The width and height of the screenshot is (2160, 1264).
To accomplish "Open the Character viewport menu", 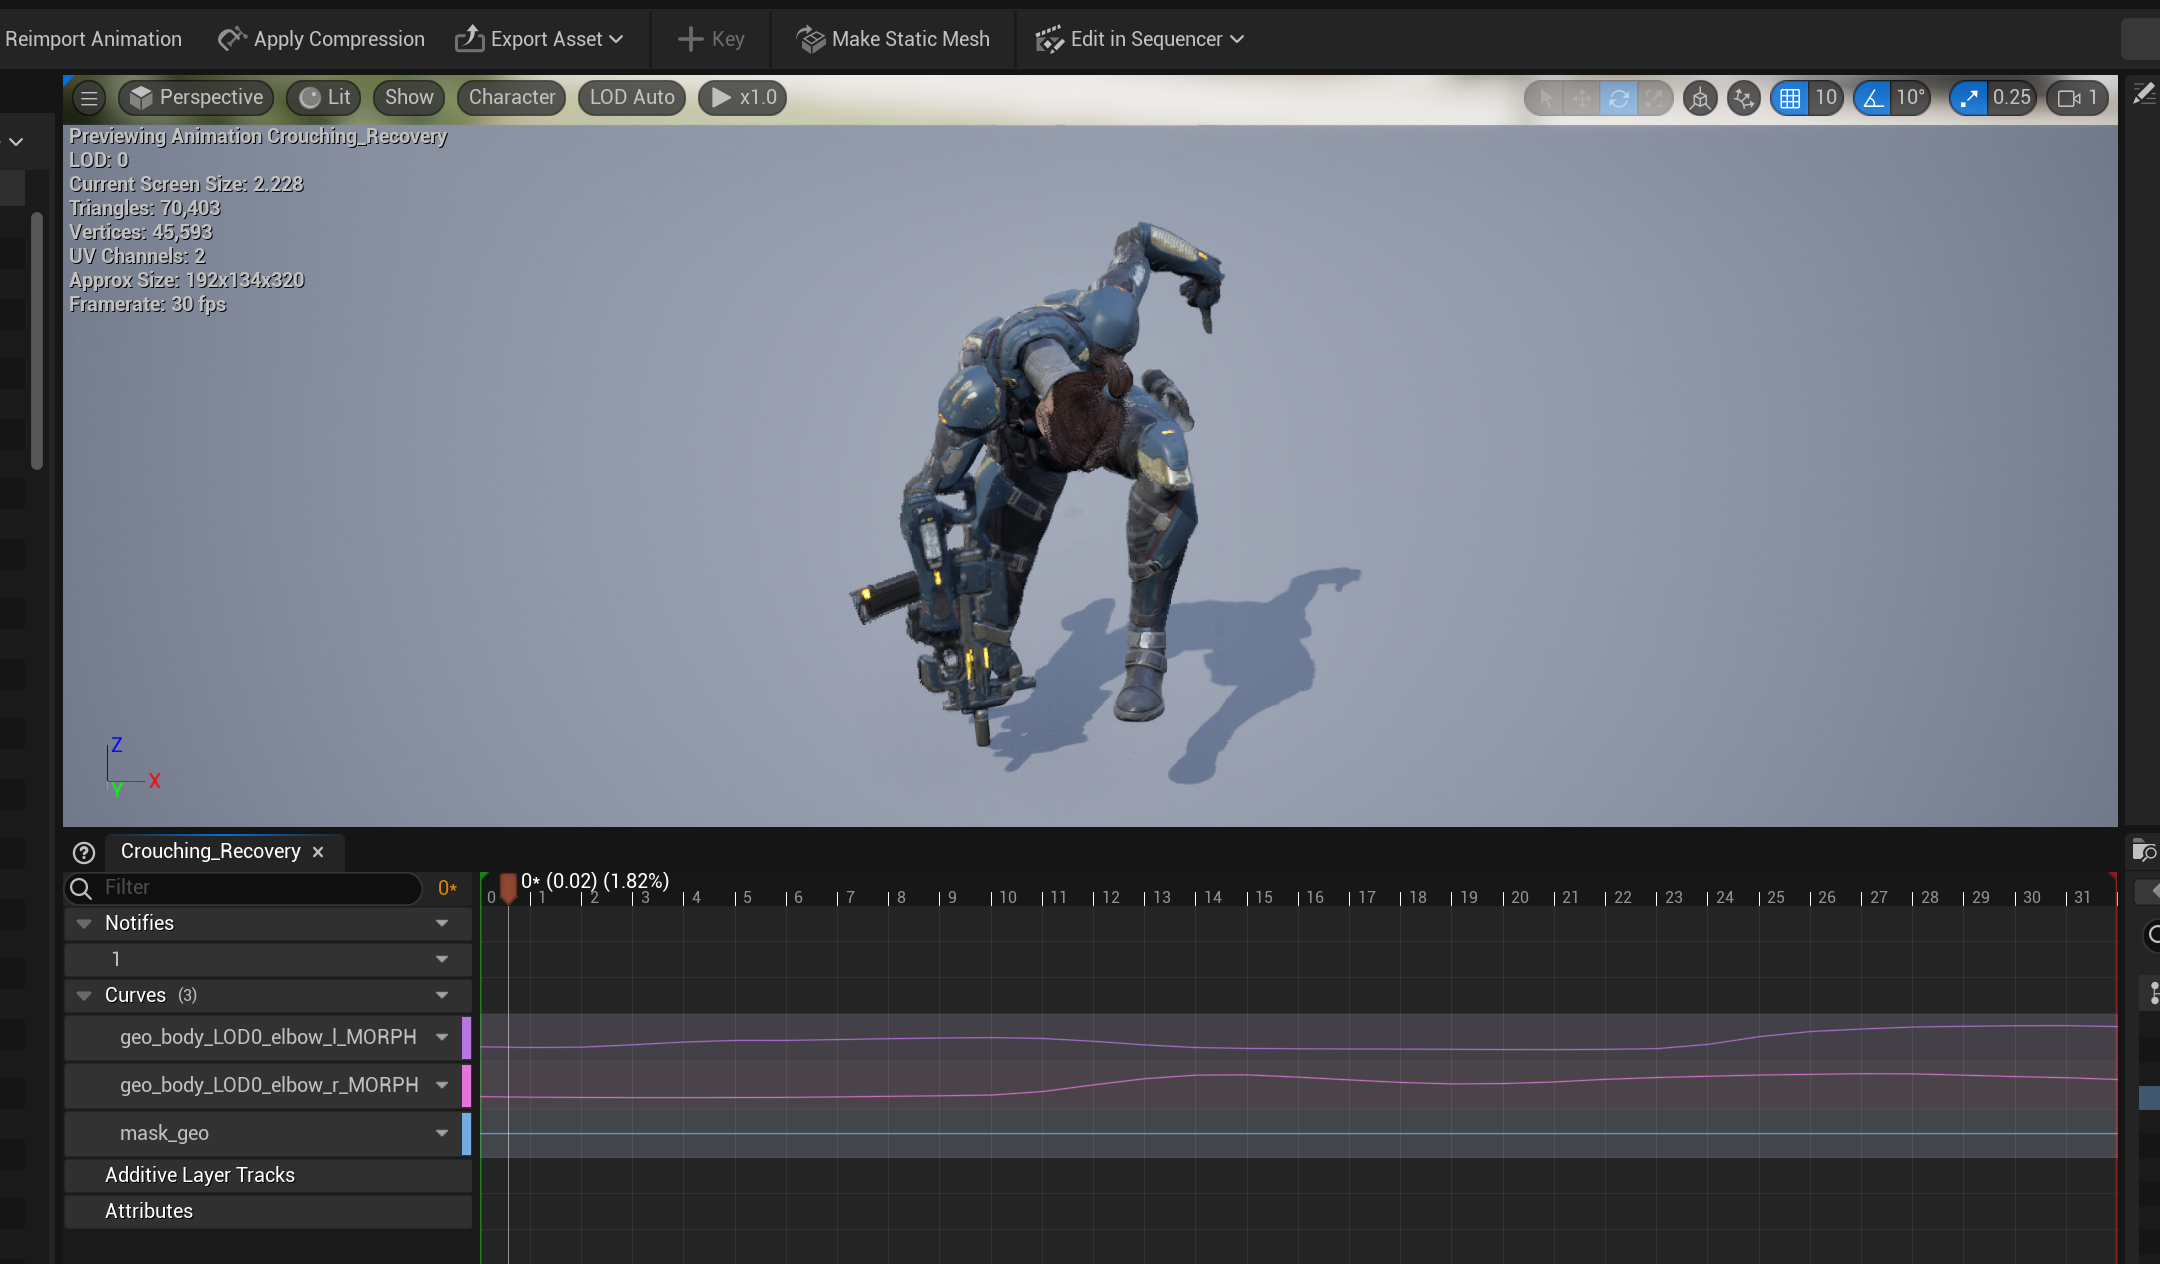I will point(511,97).
